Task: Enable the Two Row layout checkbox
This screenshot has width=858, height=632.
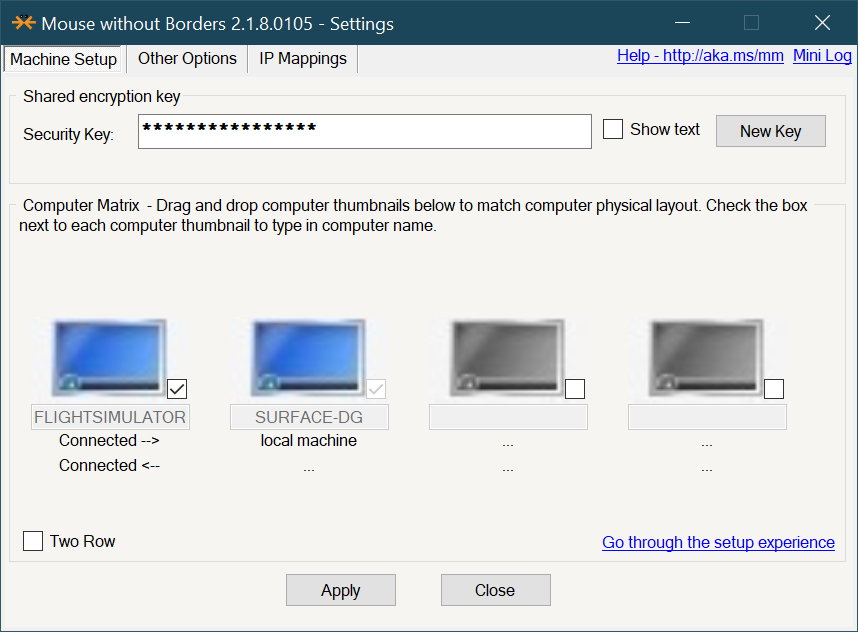Action: coord(33,541)
